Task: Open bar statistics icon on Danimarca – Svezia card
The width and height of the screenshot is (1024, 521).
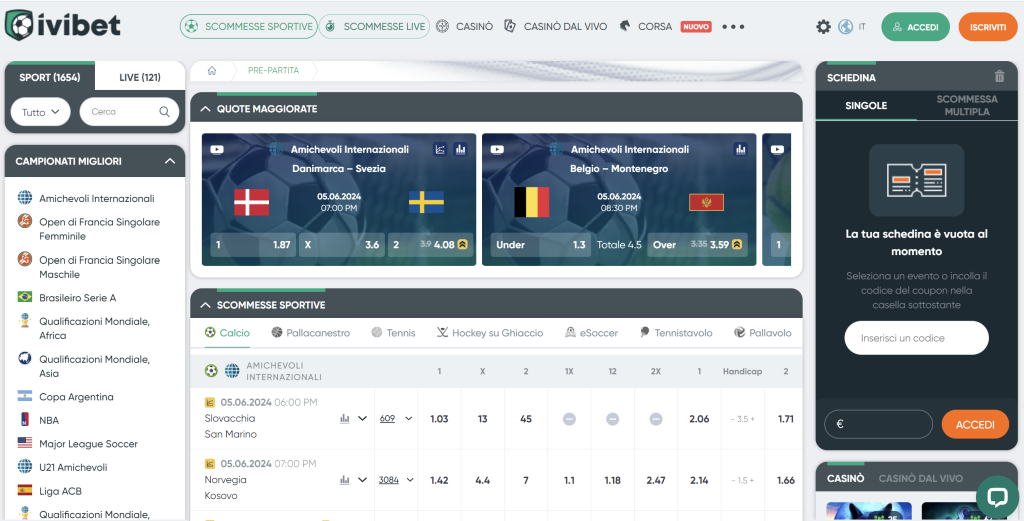Action: 460,150
